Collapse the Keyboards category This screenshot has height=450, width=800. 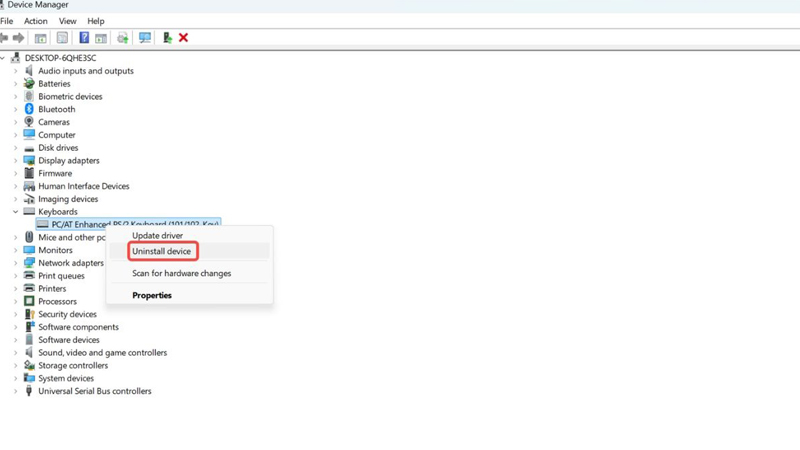pos(16,212)
